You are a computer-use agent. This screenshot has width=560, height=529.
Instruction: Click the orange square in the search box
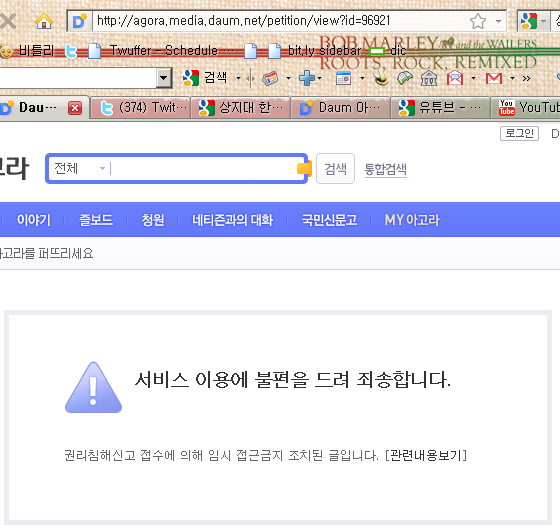(x=305, y=168)
